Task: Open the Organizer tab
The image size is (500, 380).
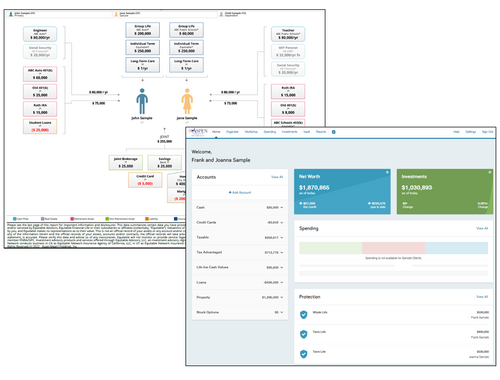Action: tap(232, 132)
